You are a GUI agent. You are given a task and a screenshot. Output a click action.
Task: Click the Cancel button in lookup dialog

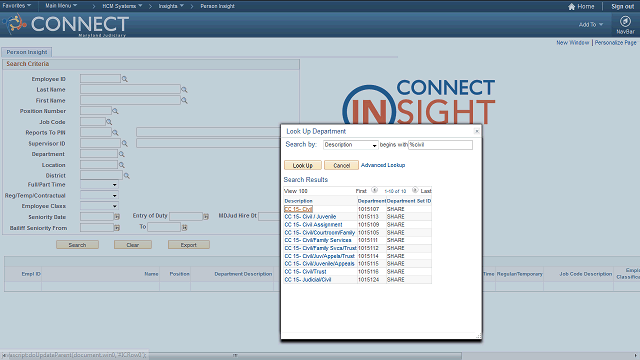[x=341, y=165]
